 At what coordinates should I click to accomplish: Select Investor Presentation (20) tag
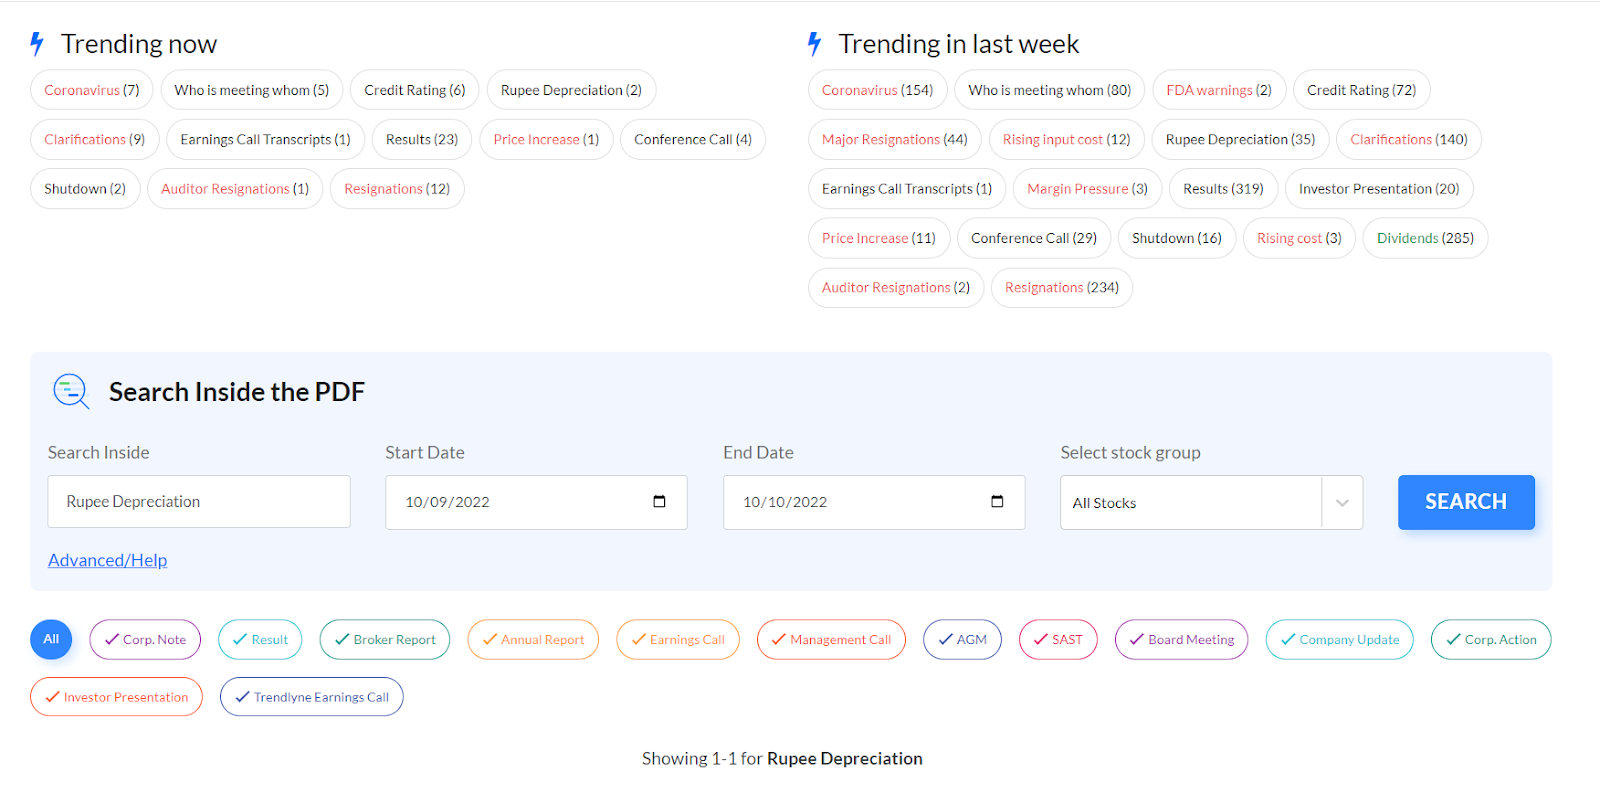[1379, 189]
